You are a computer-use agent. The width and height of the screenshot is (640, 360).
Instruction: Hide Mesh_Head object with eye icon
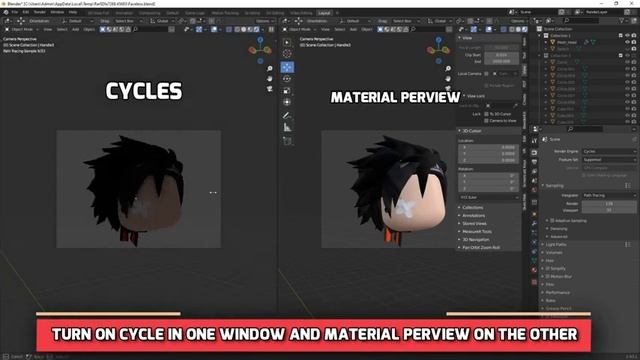pyautogui.click(x=627, y=42)
